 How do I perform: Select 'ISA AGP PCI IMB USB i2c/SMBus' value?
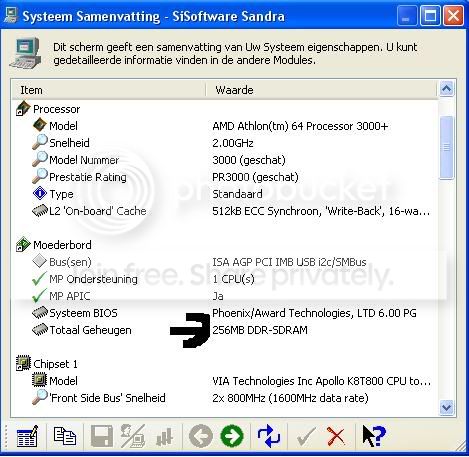289,262
